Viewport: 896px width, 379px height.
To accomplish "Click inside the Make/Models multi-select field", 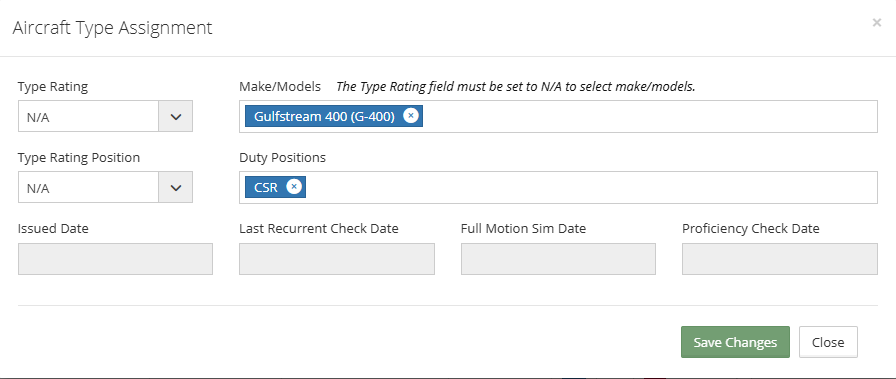I will click(x=649, y=117).
